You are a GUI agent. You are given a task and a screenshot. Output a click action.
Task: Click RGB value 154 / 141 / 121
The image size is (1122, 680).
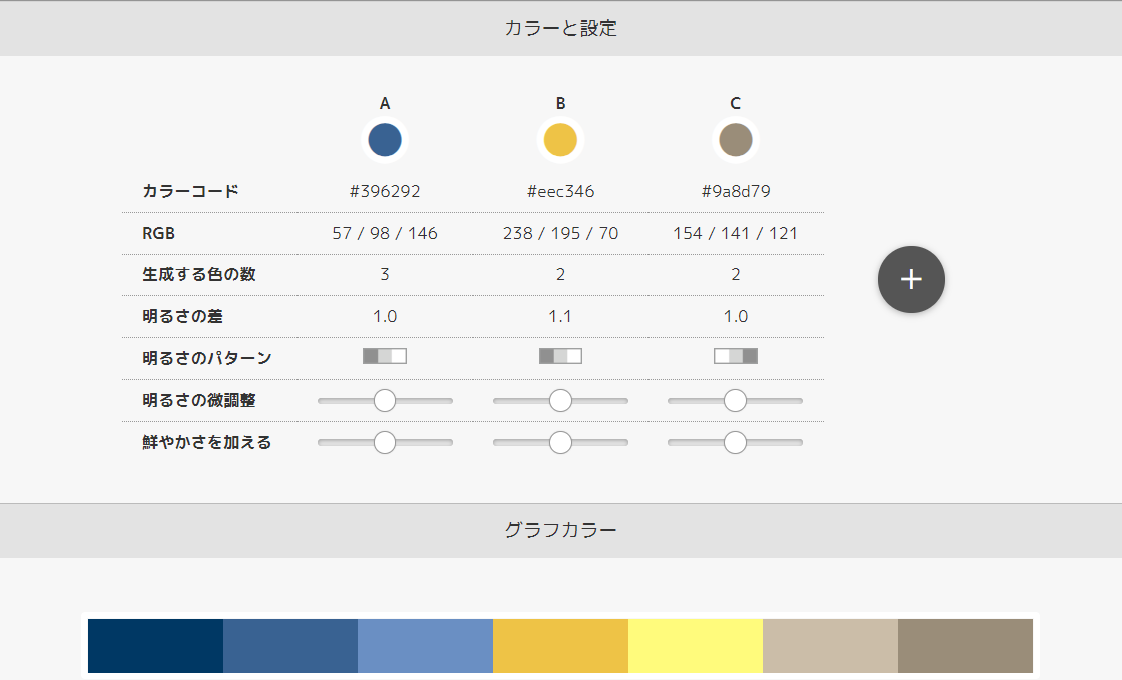tap(736, 233)
